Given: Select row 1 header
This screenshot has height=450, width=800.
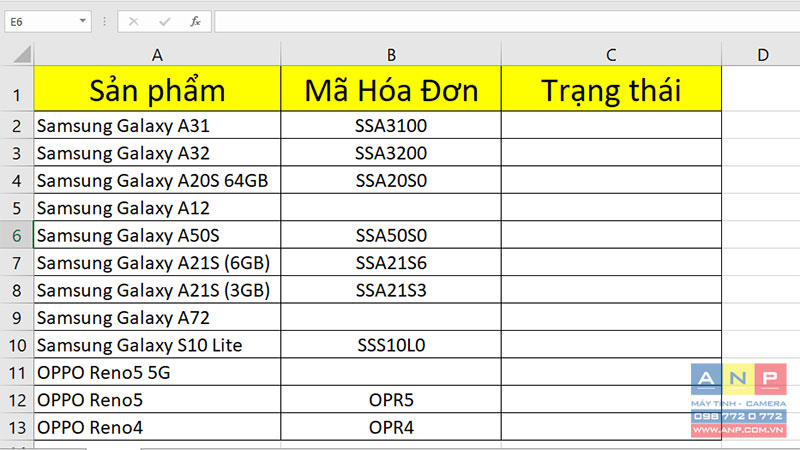Looking at the screenshot, I should [x=17, y=89].
